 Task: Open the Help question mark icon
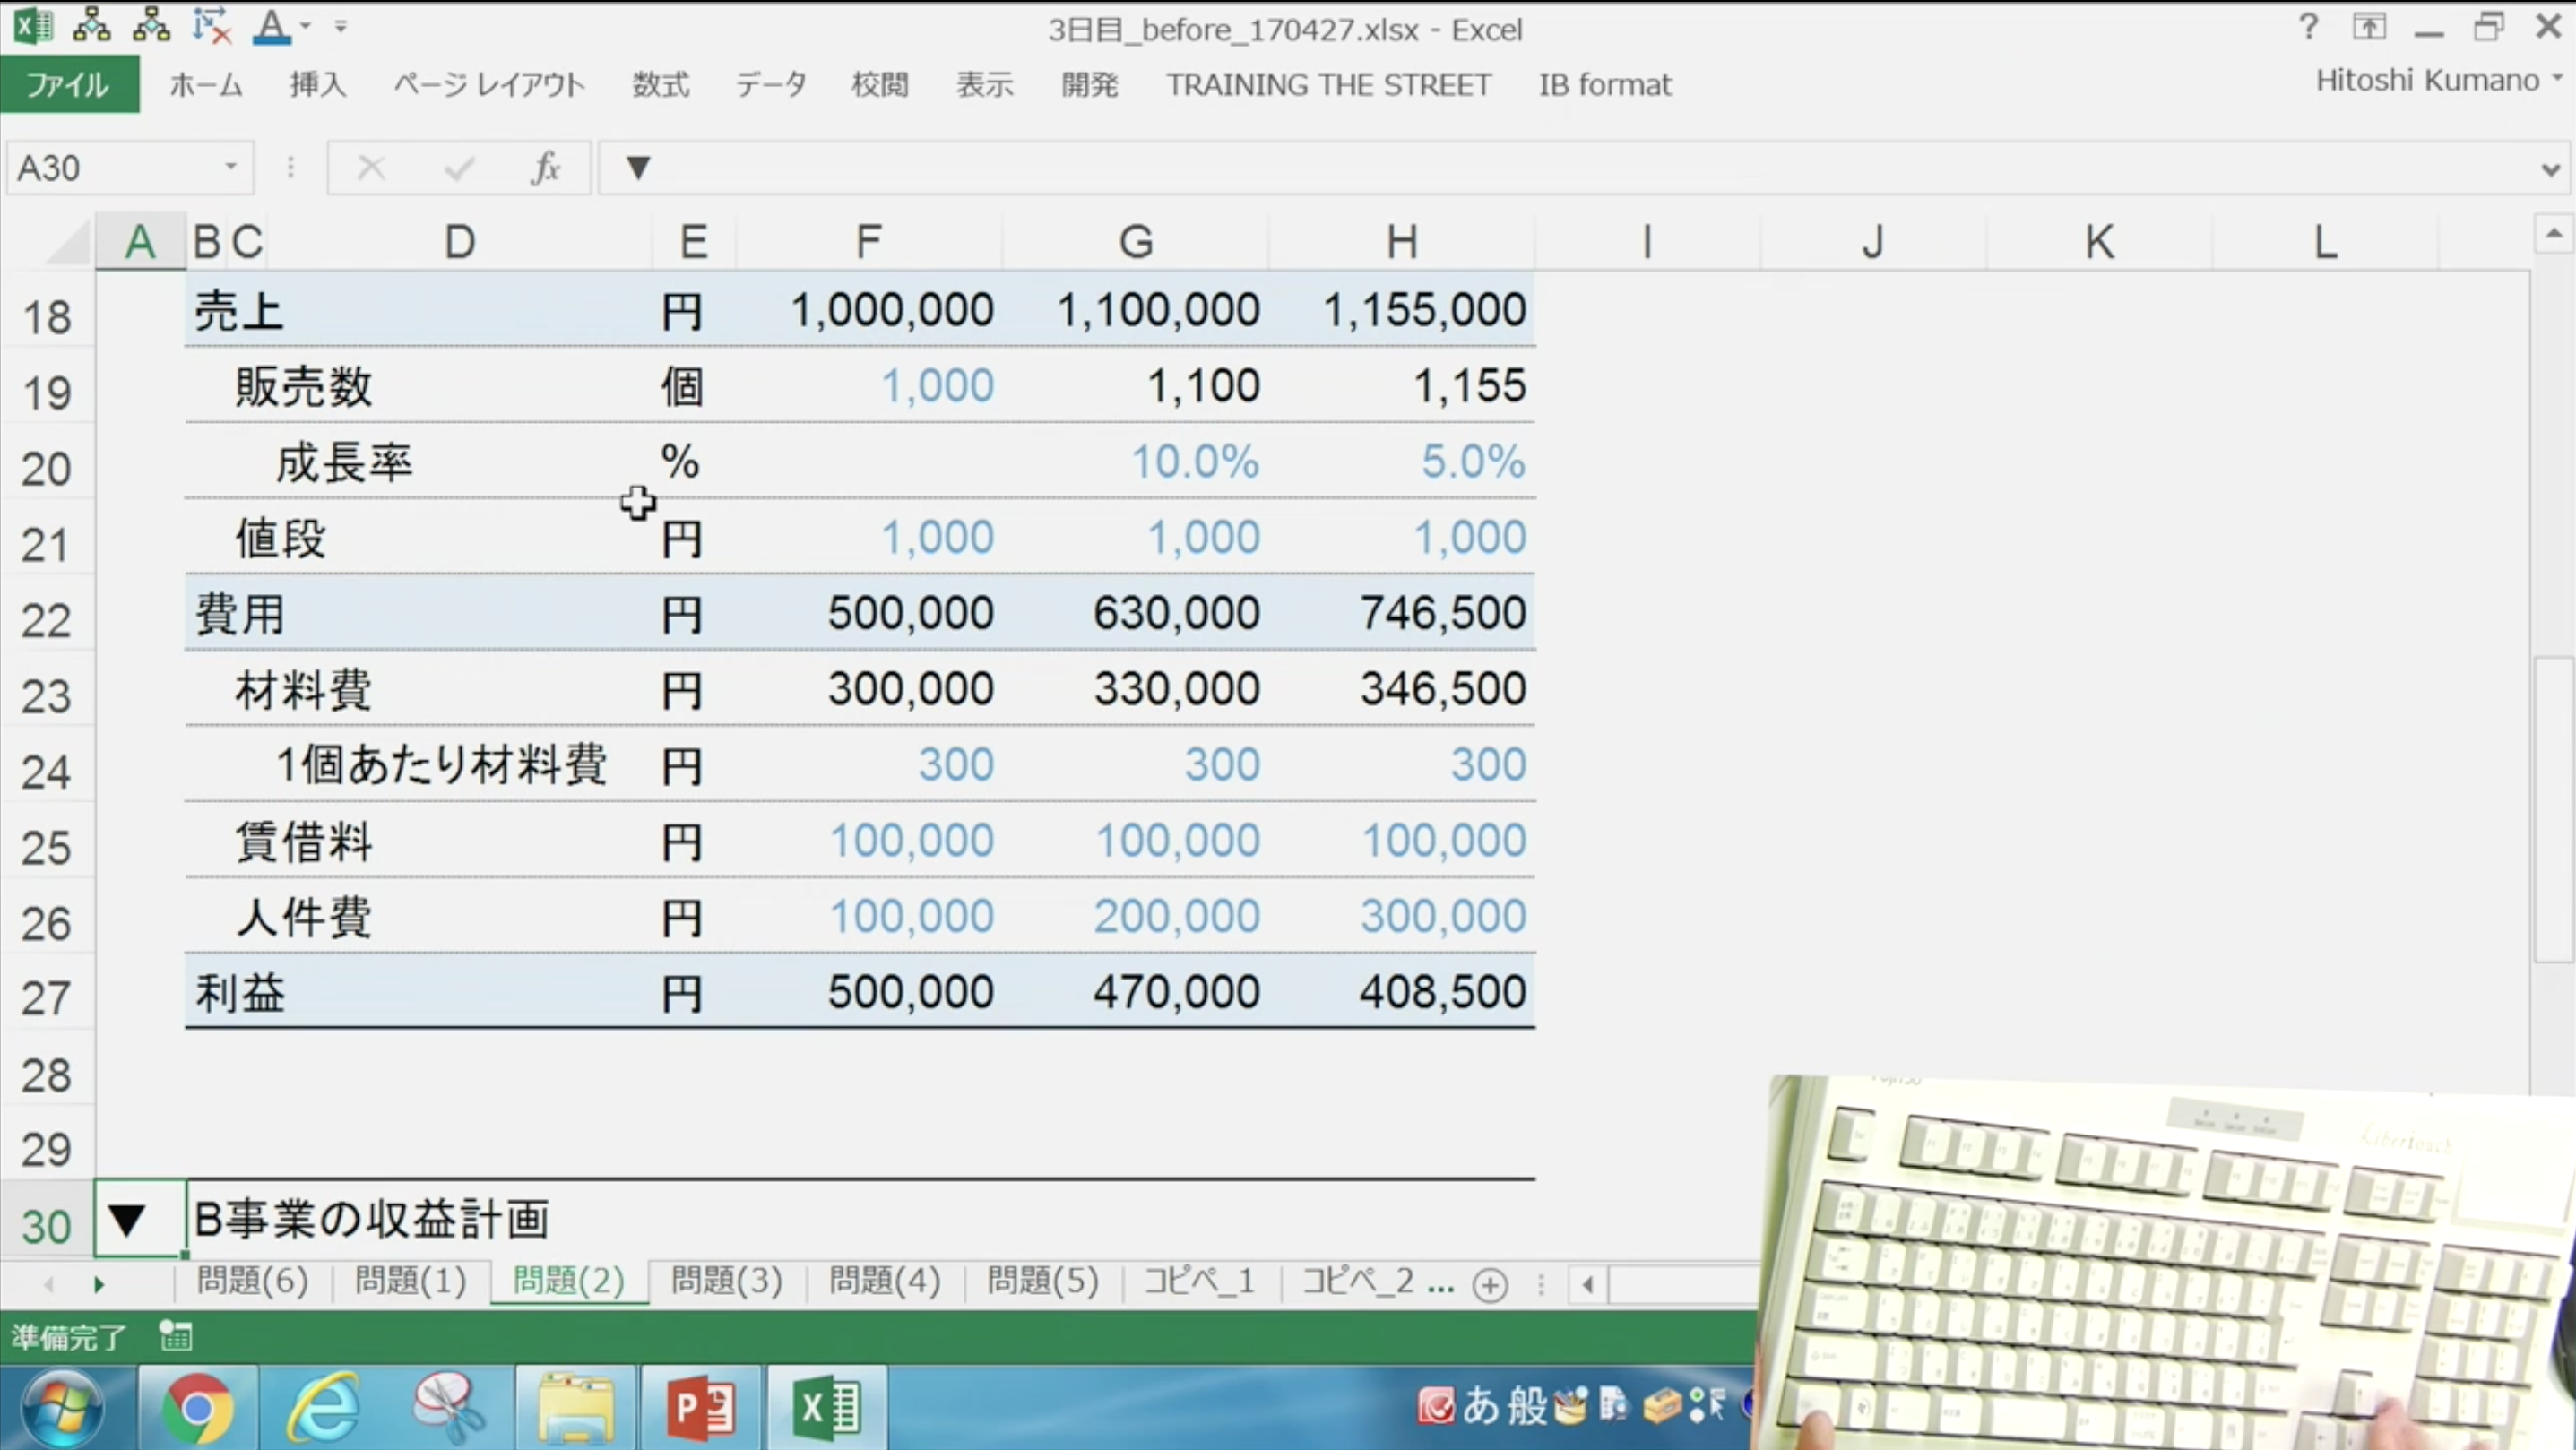pyautogui.click(x=2308, y=26)
